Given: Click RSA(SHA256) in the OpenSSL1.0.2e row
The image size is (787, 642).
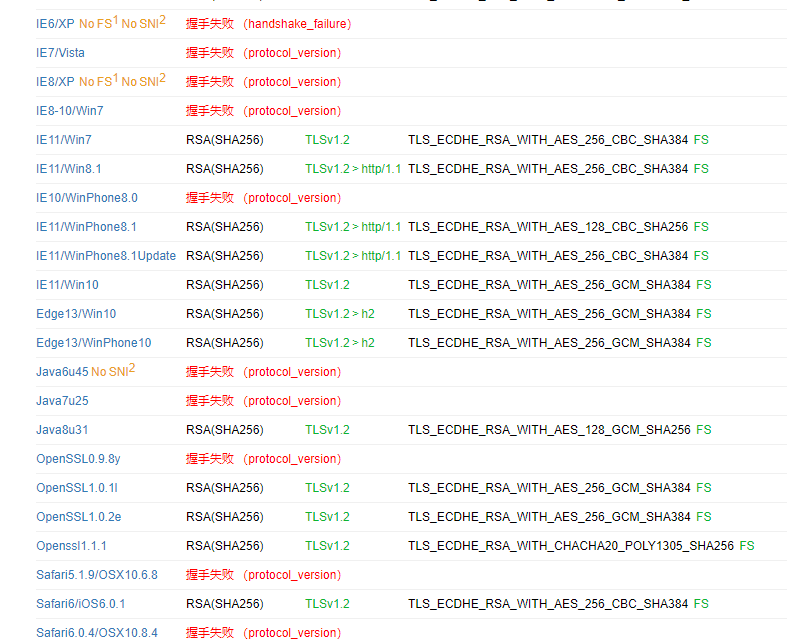Looking at the screenshot, I should pyautogui.click(x=225, y=517).
